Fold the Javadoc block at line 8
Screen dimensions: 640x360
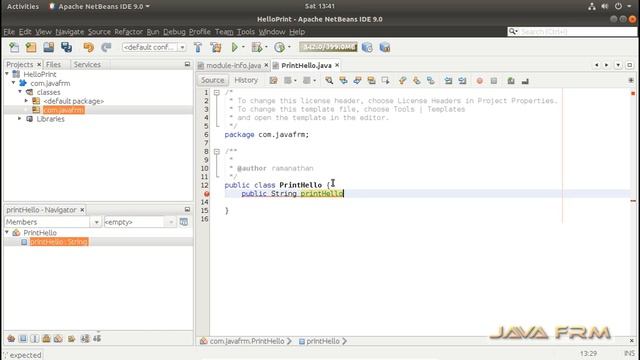click(x=217, y=151)
